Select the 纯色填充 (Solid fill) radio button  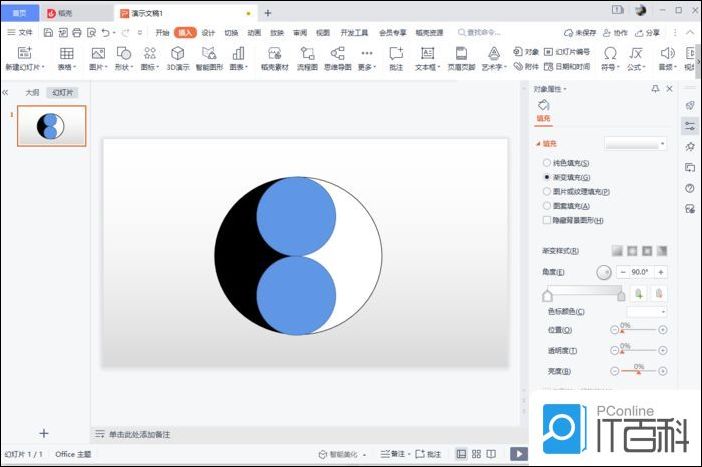[x=547, y=163]
